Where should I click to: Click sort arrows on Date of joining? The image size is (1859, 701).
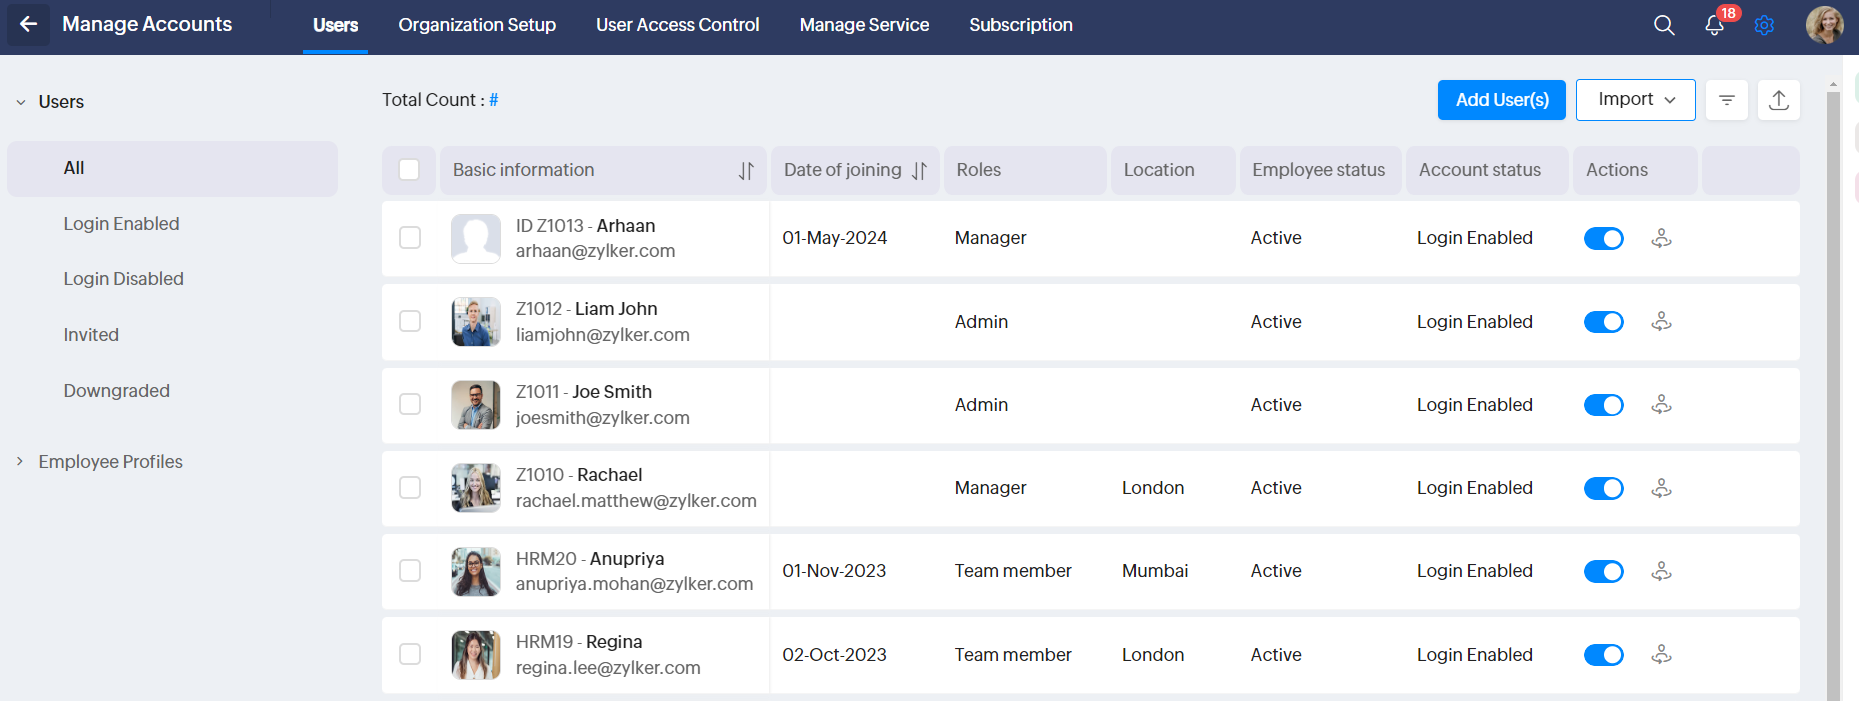pyautogui.click(x=919, y=171)
